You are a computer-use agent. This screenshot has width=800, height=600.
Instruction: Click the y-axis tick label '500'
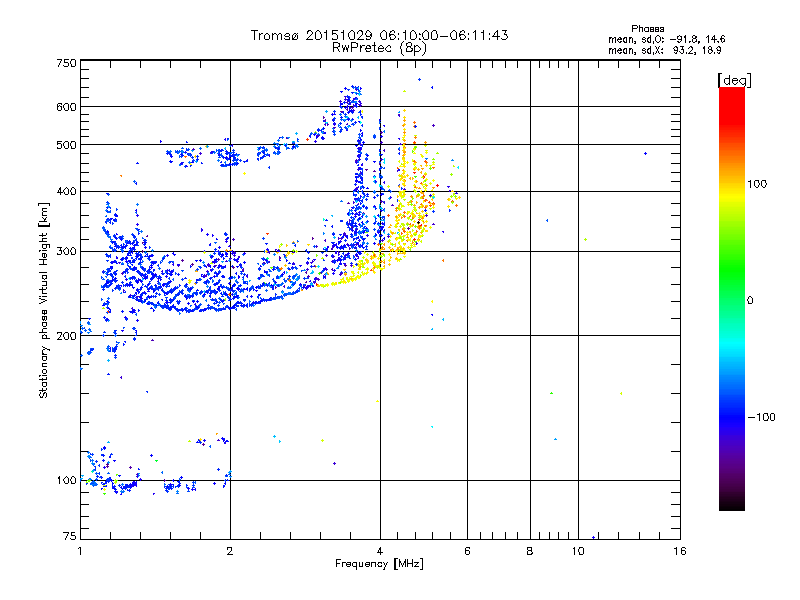point(66,145)
